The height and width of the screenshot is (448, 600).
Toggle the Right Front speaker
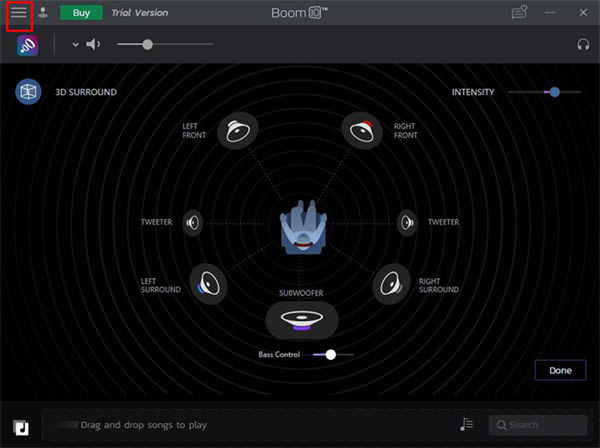362,130
